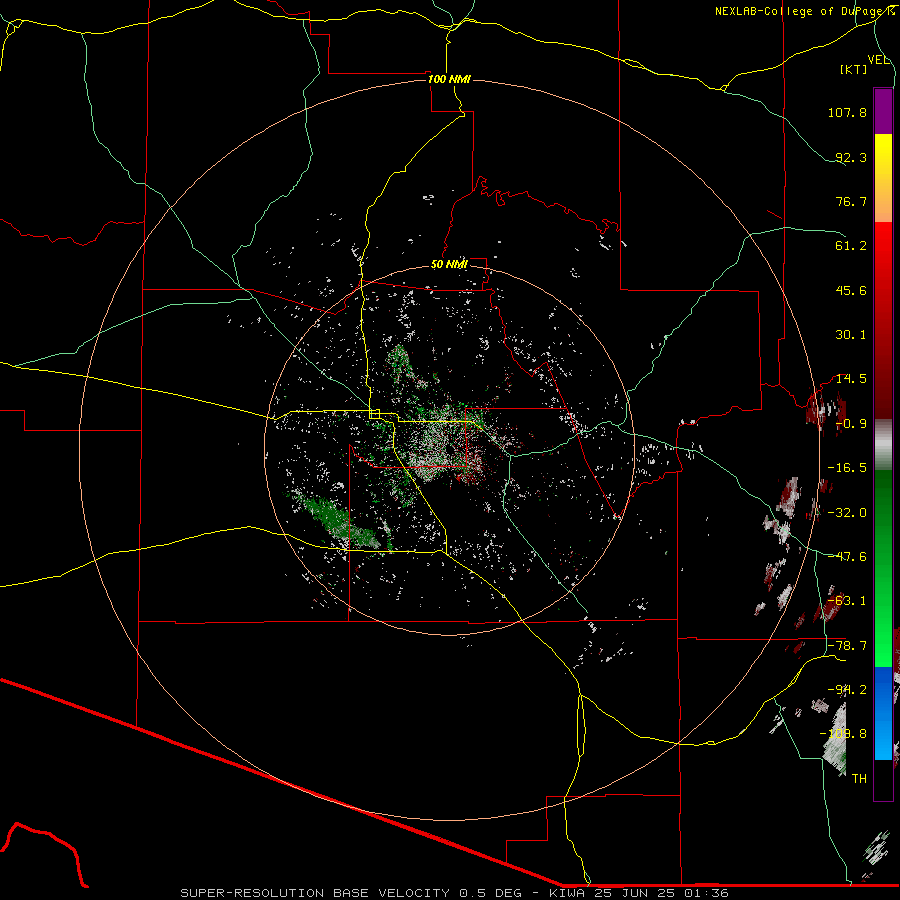The image size is (900, 900).
Task: Select the -63.1 velocity scale value
Action: (847, 601)
